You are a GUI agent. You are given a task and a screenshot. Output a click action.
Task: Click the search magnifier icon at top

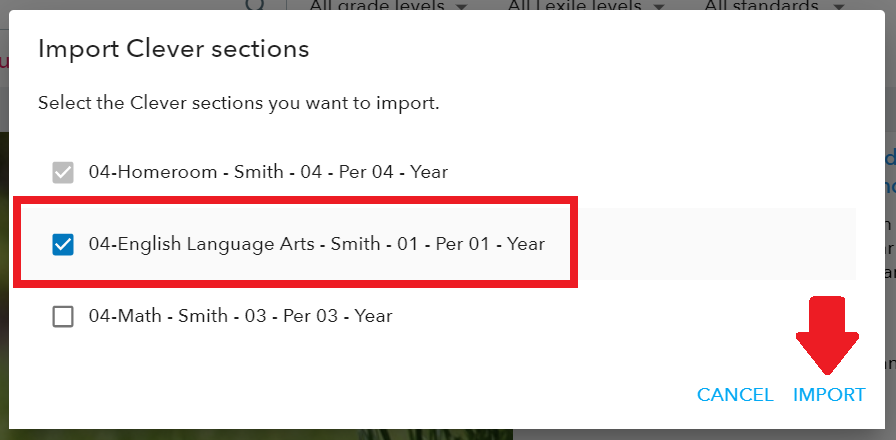click(x=256, y=4)
